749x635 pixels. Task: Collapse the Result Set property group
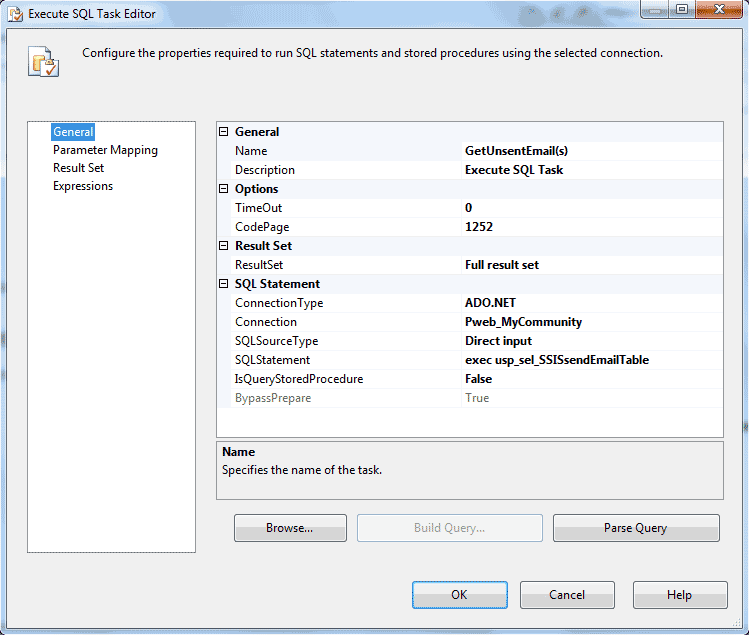(224, 246)
